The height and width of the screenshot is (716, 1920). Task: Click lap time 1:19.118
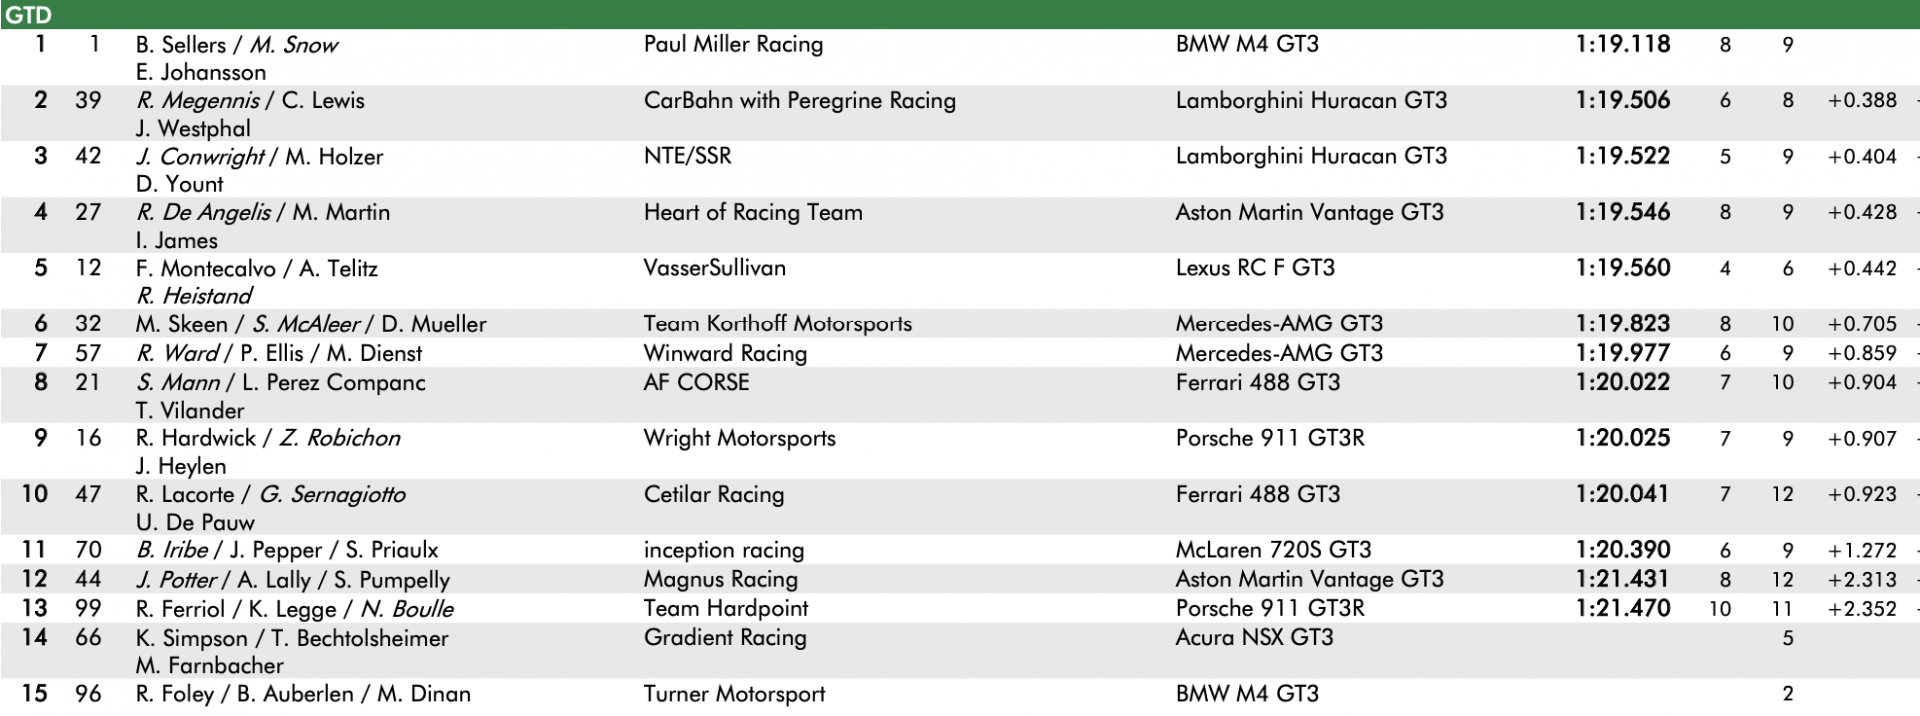pyautogui.click(x=1622, y=45)
